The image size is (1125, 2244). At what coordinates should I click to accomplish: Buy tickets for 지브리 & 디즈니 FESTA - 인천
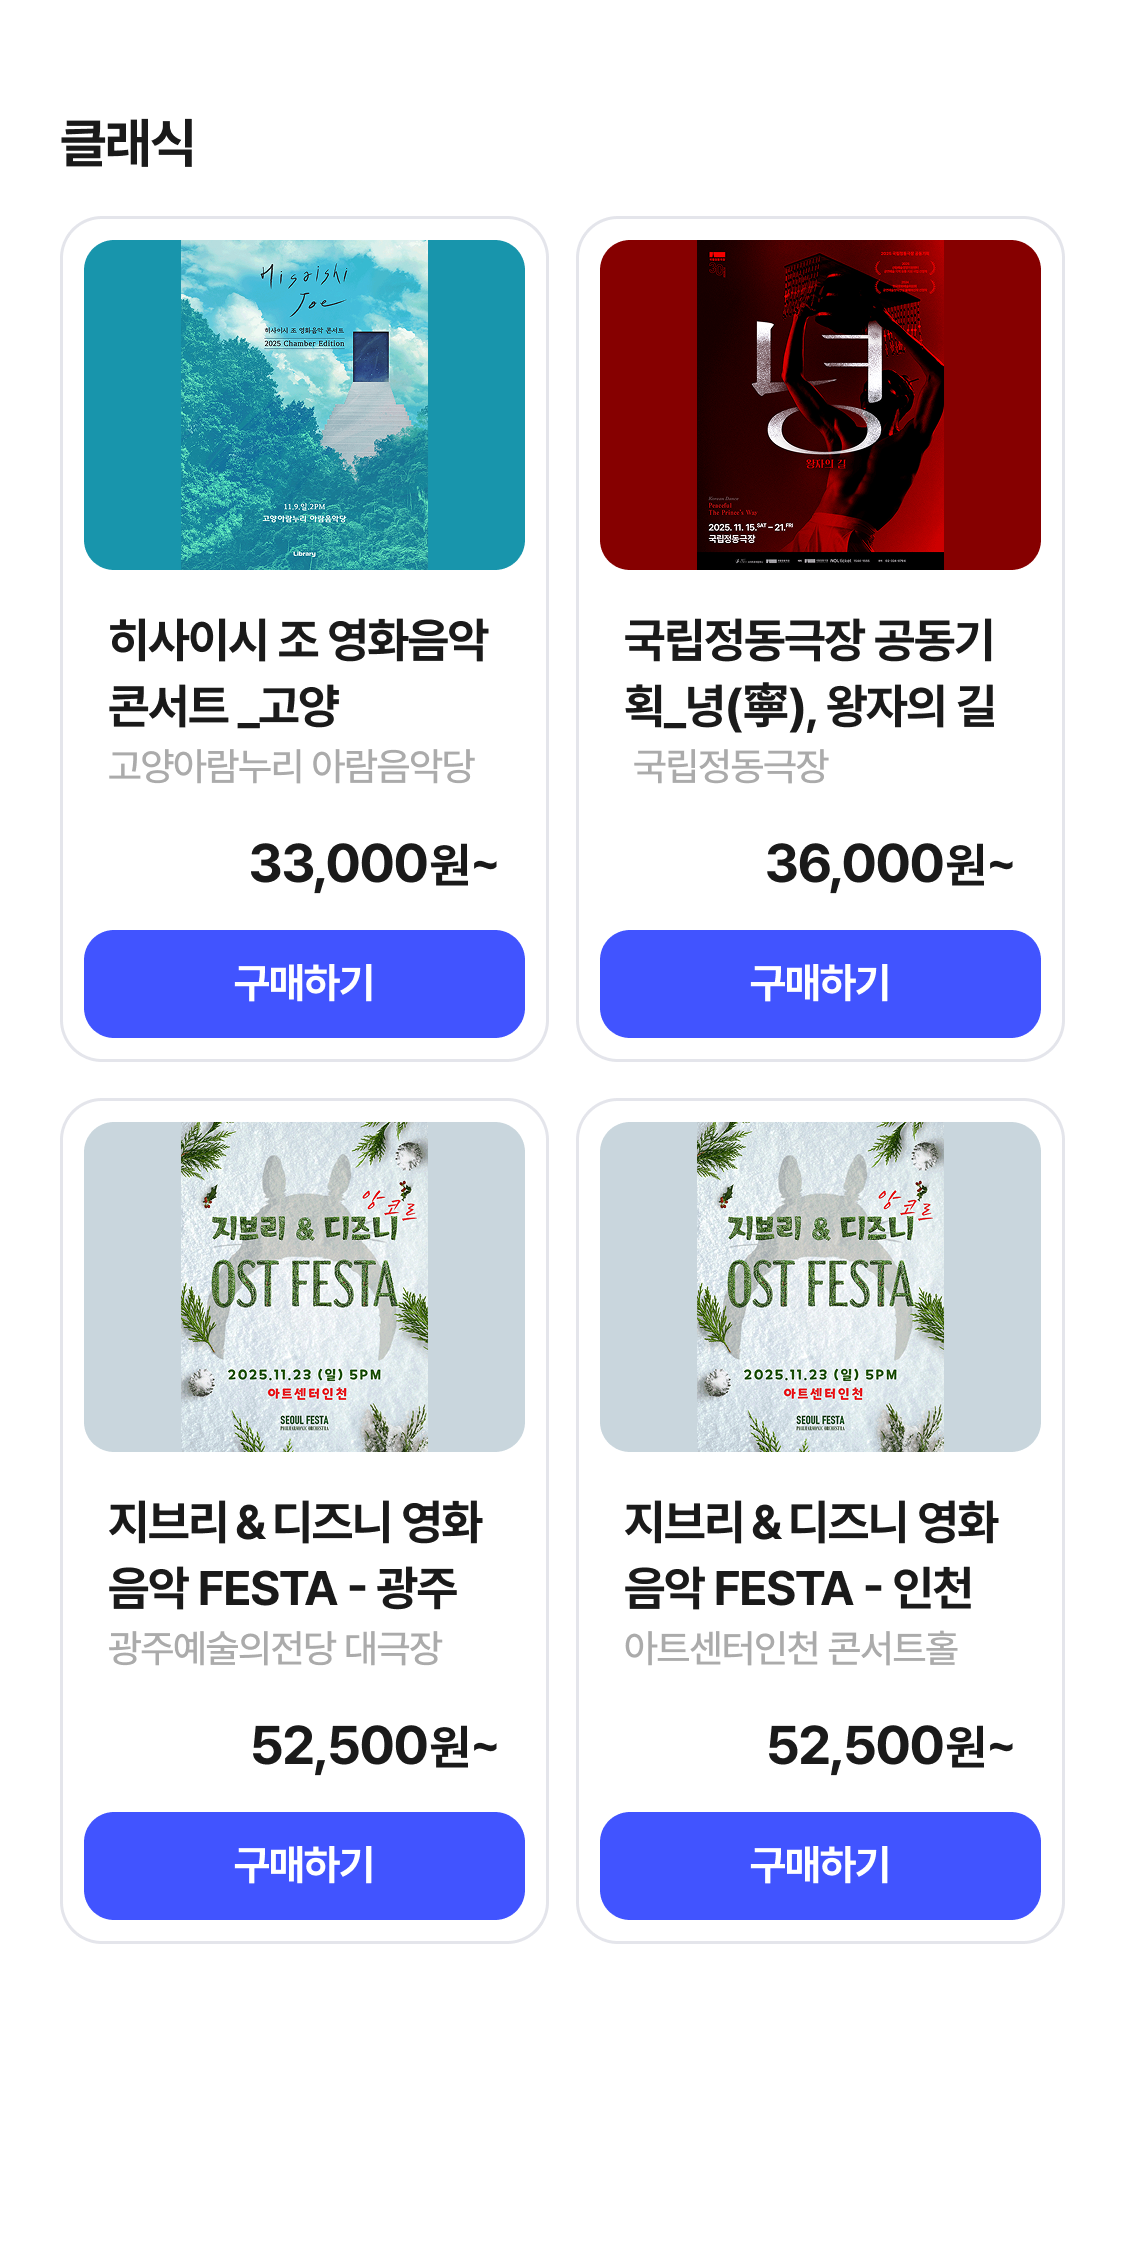click(820, 1866)
